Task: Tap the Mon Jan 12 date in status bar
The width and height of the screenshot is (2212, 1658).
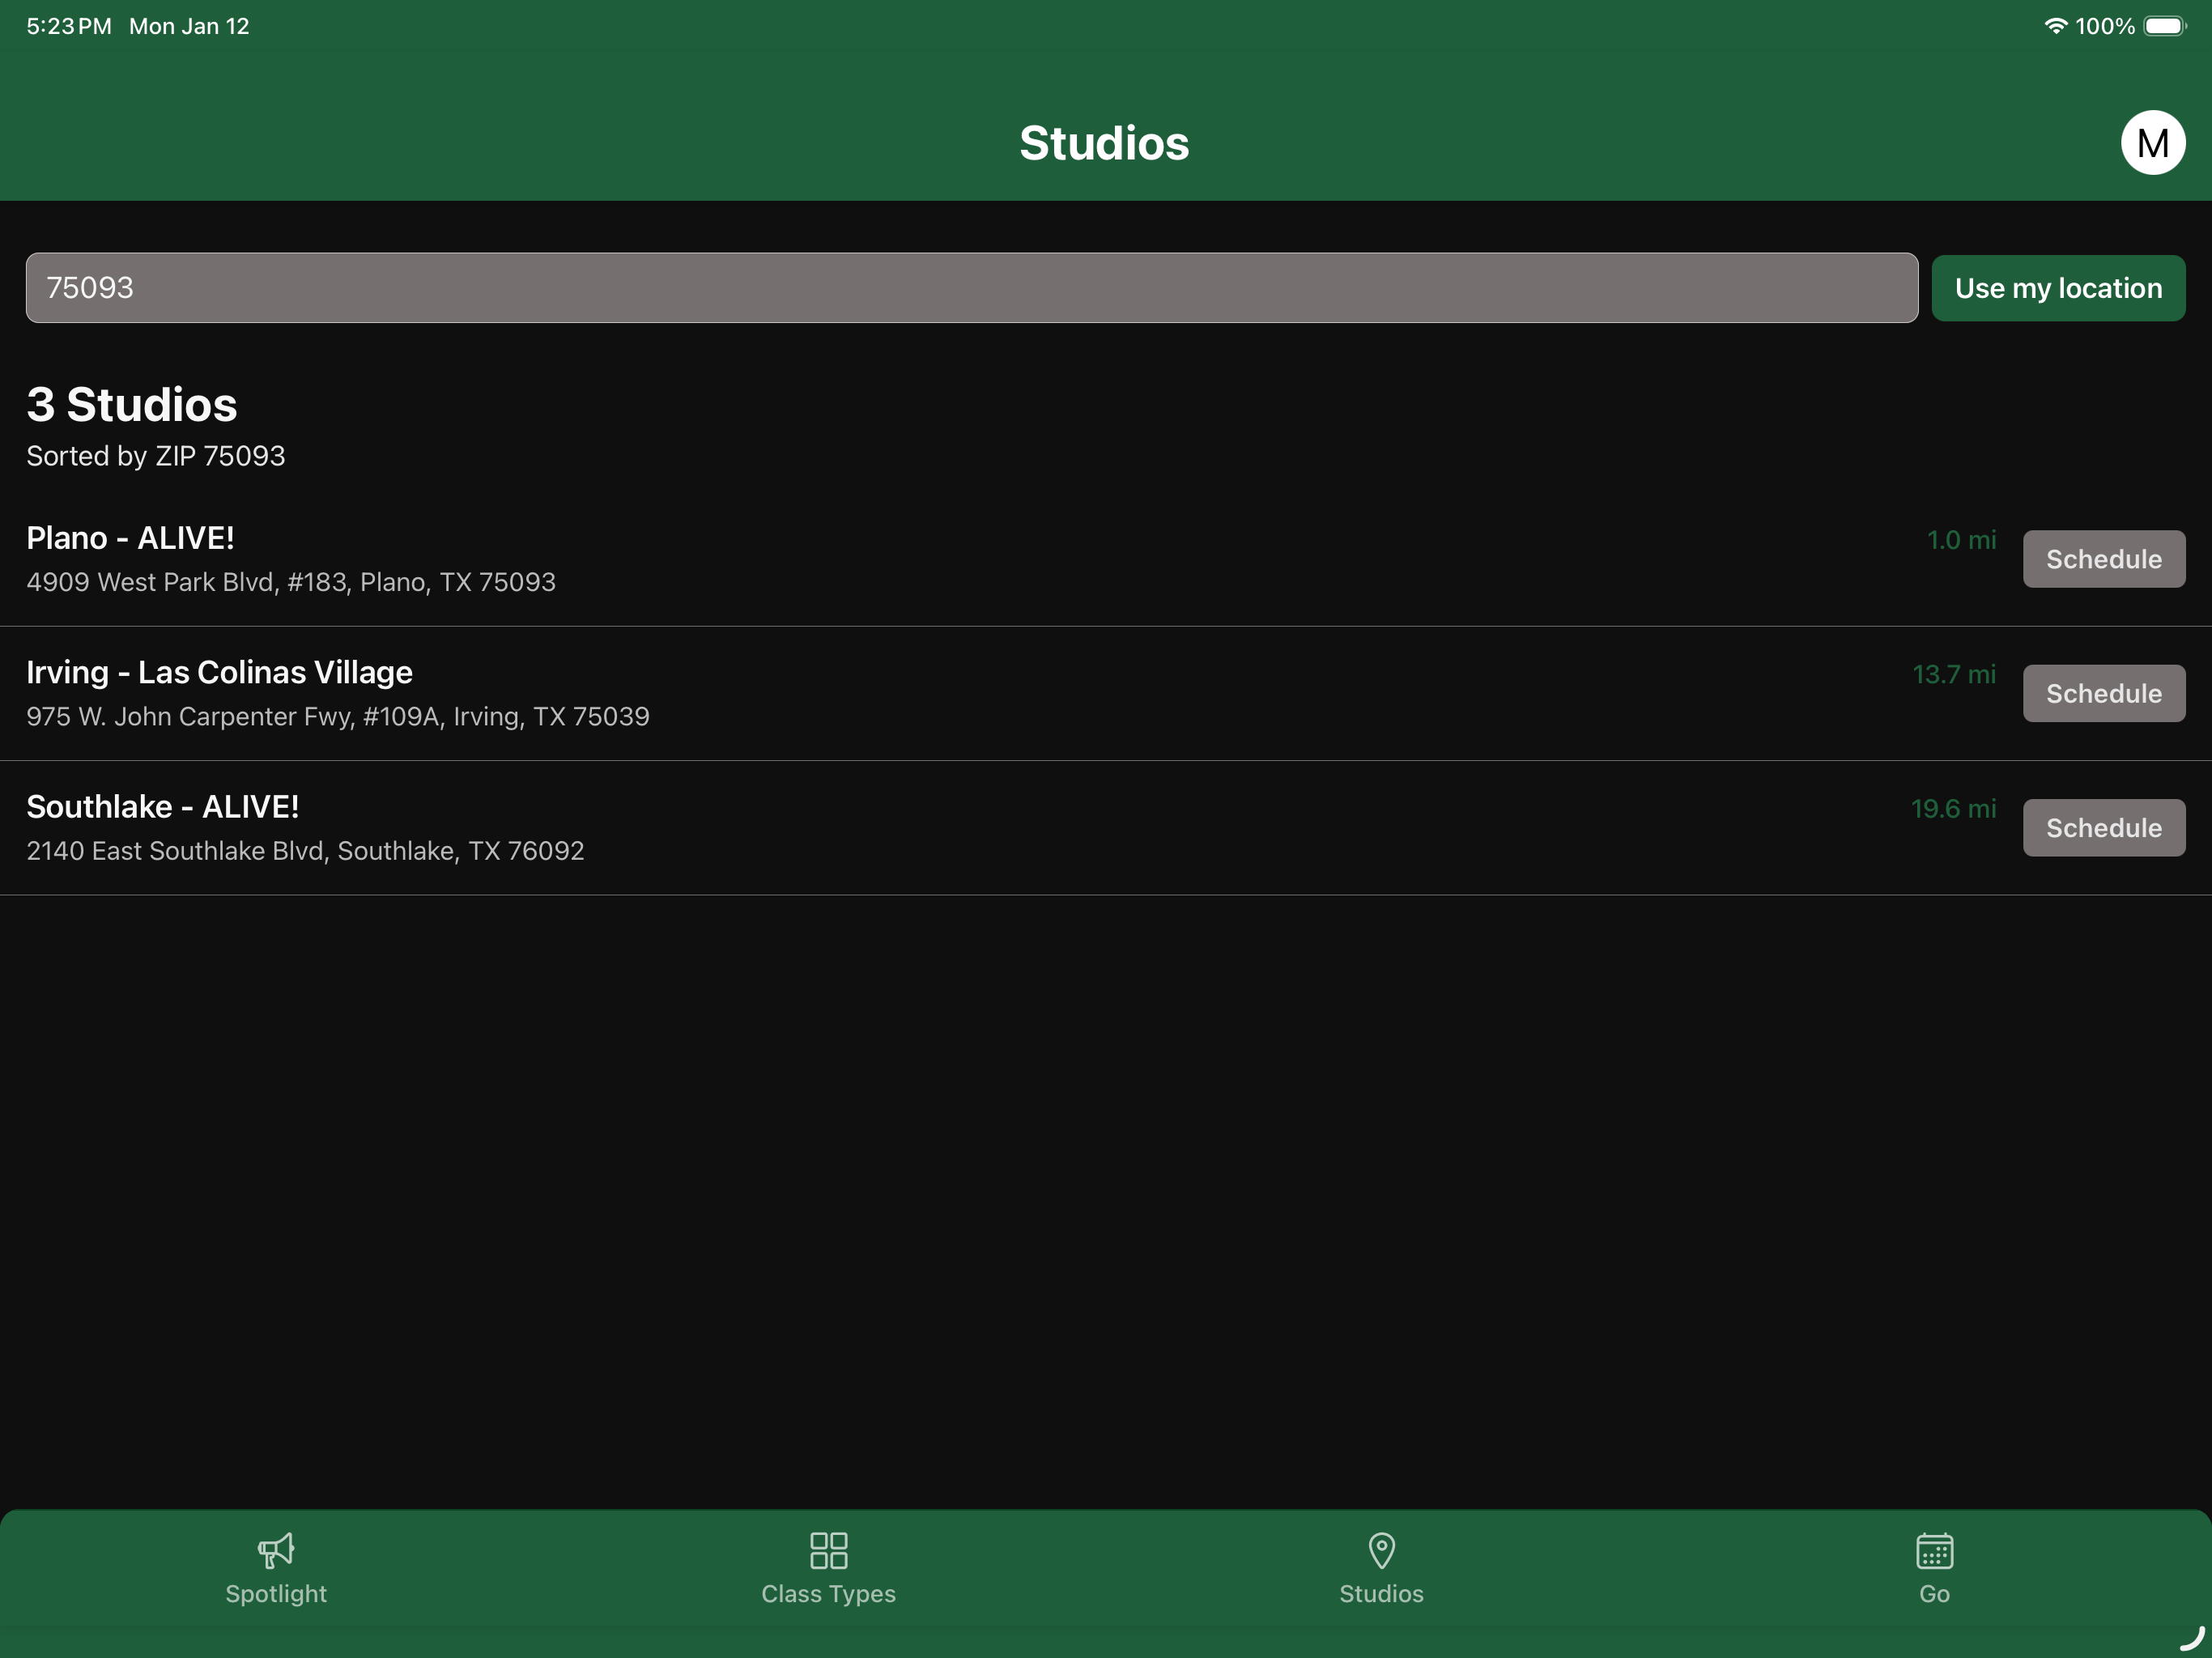Action: coord(189,26)
